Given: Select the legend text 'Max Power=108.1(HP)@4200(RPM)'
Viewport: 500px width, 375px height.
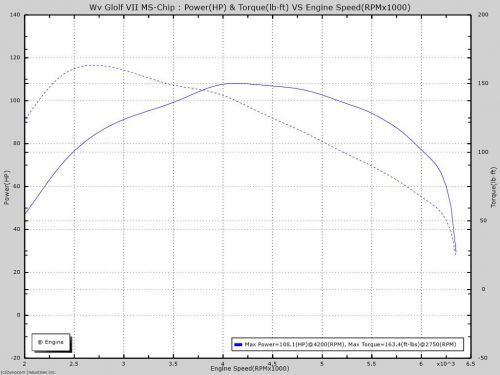Looking at the screenshot, I should tap(294, 344).
